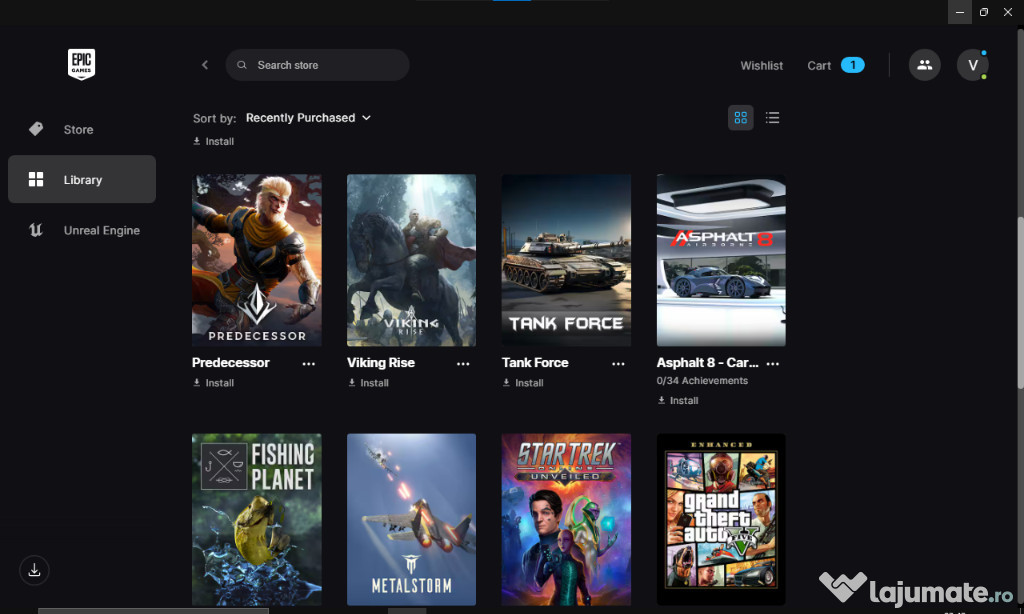Screen dimensions: 1024x614
Task: Open the Viking Rise game cover
Action: point(411,260)
